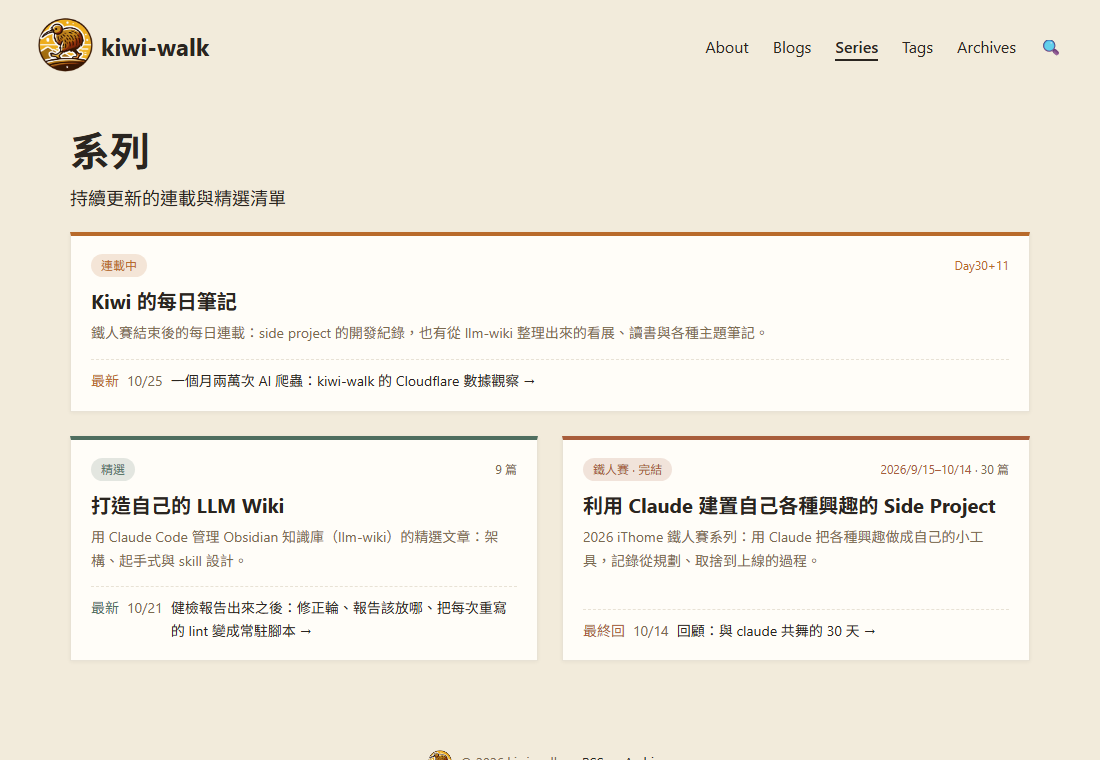Click the 鐵人賽 · 完結 badge
1100x760 pixels.
coord(627,469)
